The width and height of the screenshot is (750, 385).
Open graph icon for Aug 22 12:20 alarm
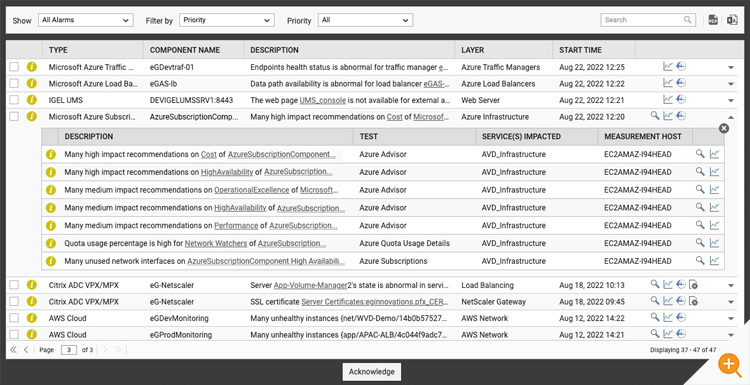[668, 116]
